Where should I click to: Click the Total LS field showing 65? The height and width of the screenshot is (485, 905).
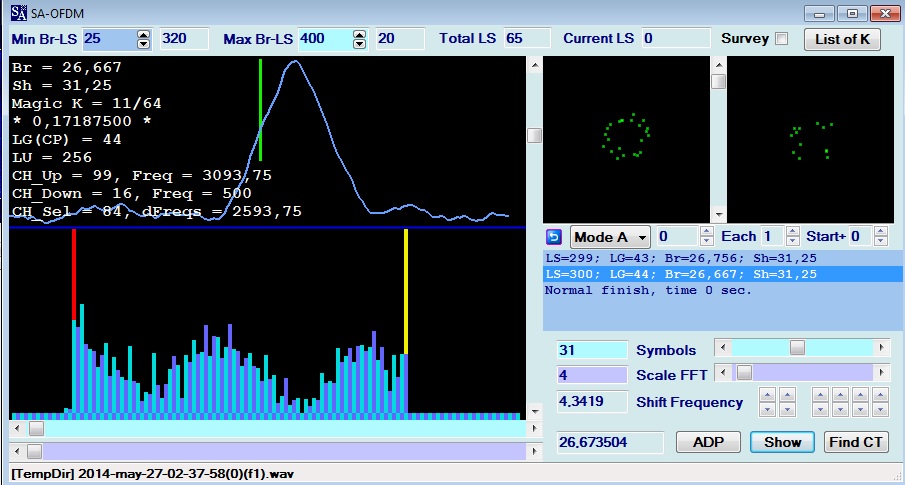pyautogui.click(x=526, y=39)
